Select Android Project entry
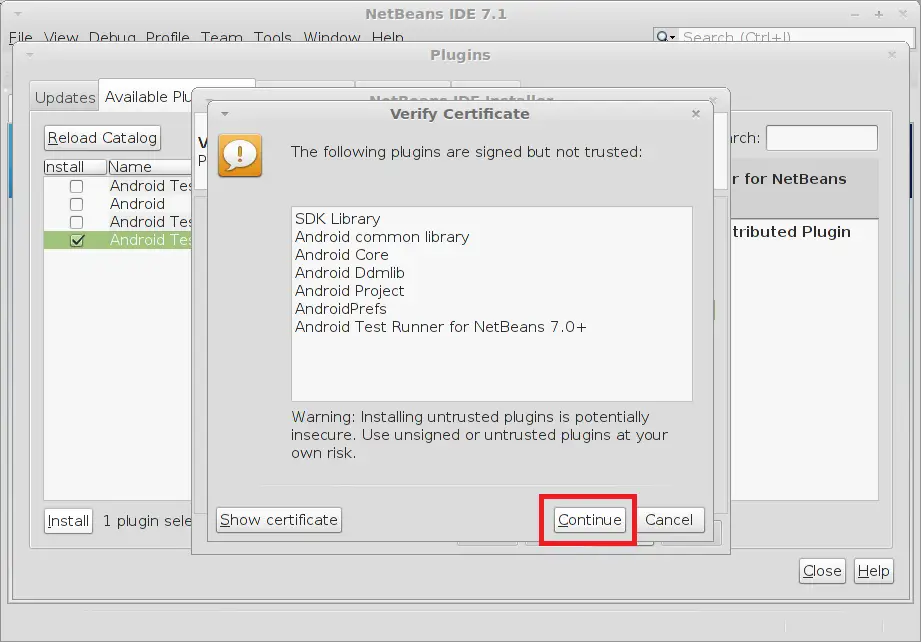The width and height of the screenshot is (921, 642). pos(349,291)
